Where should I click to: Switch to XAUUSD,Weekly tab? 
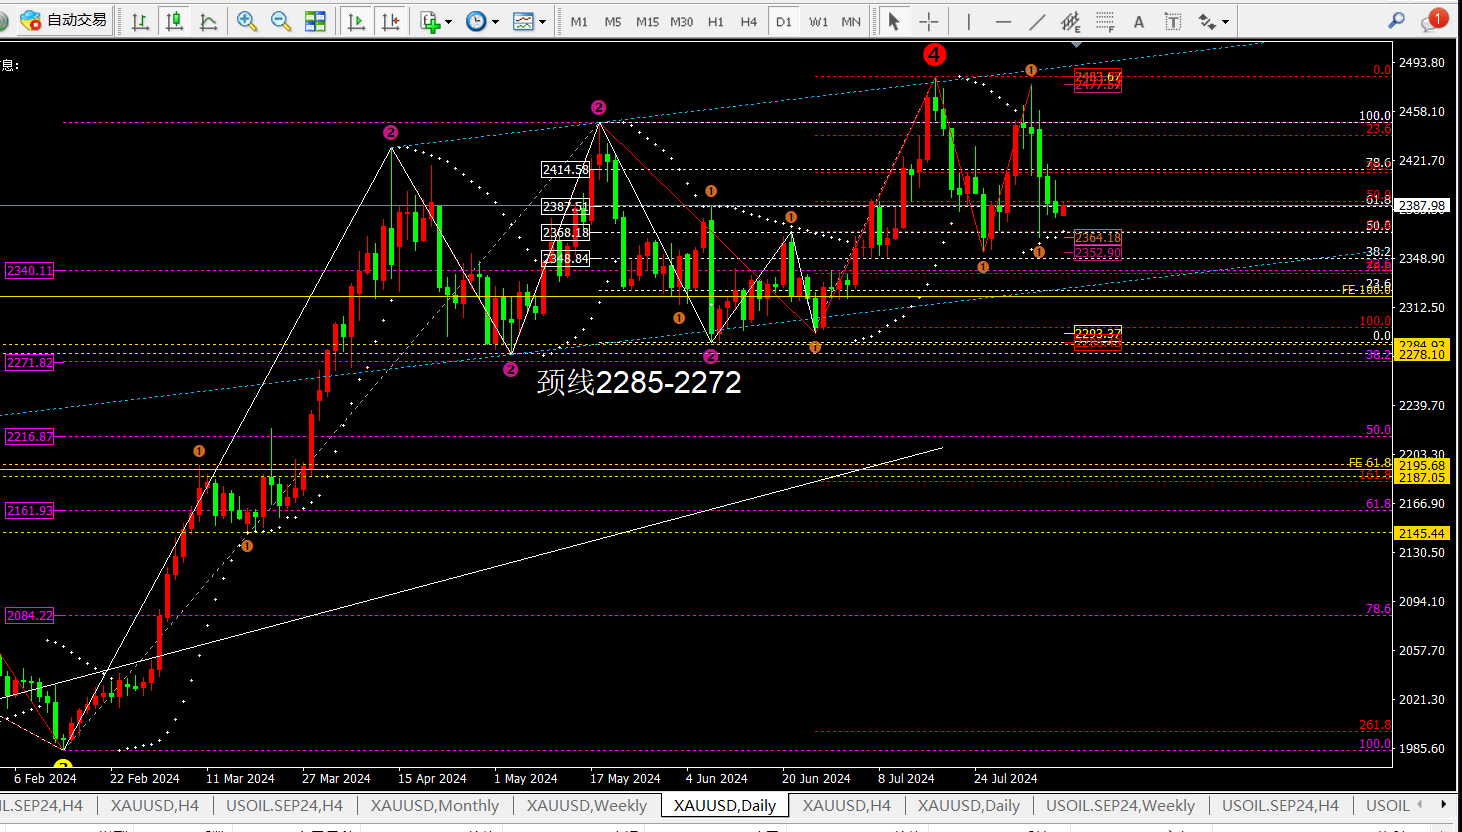coord(587,806)
